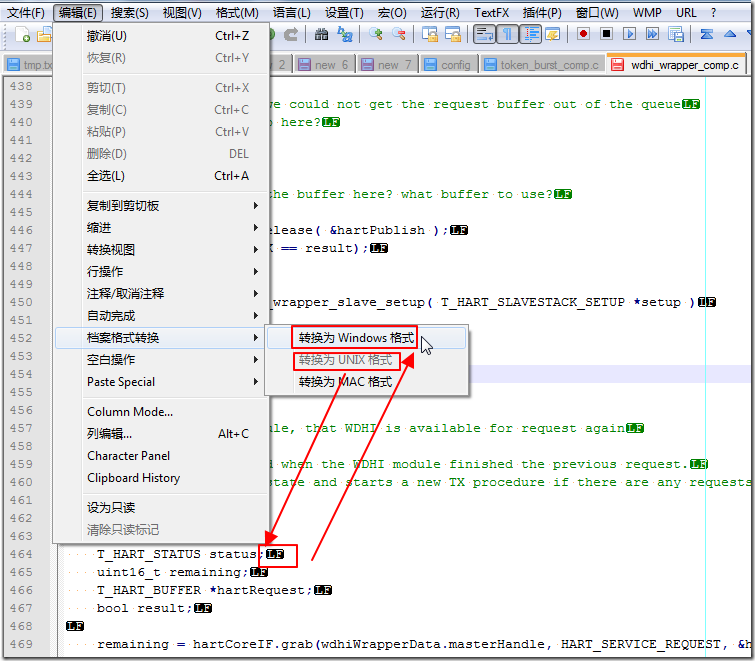
Task: Click the New file toolbar icon
Action: coord(22,35)
